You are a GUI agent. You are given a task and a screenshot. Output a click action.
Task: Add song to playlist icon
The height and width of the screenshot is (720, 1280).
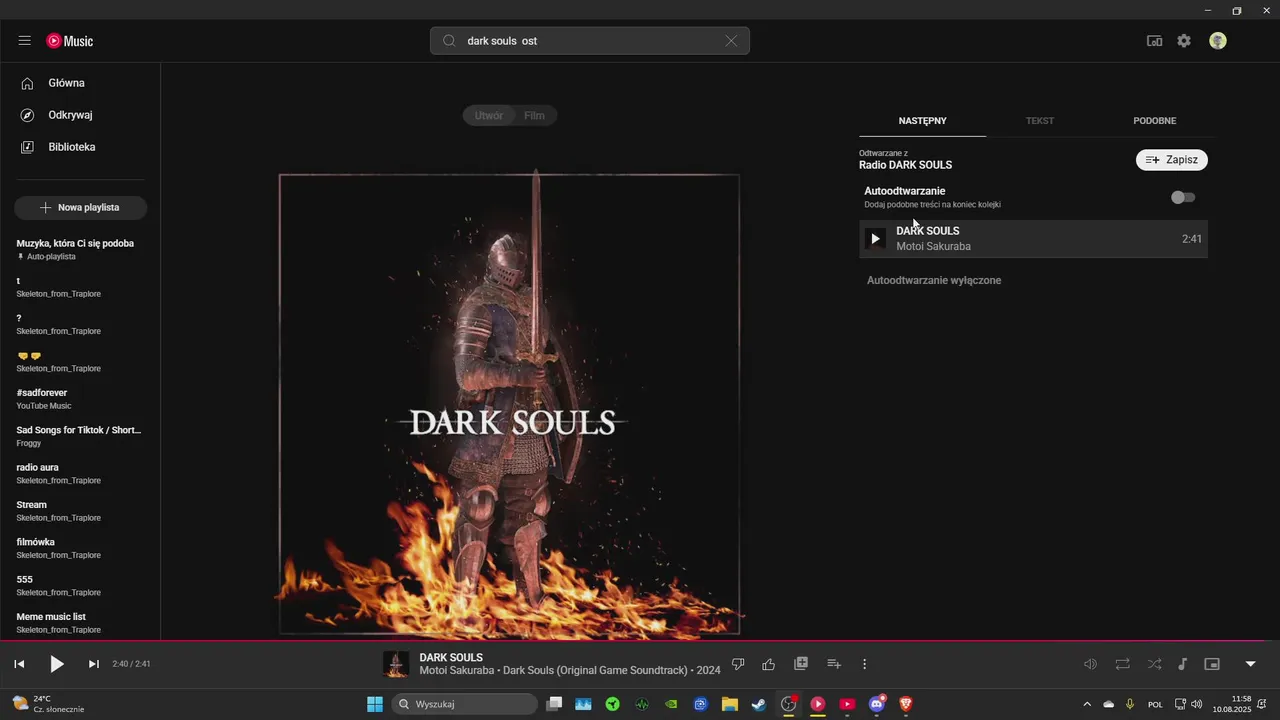[x=834, y=664]
